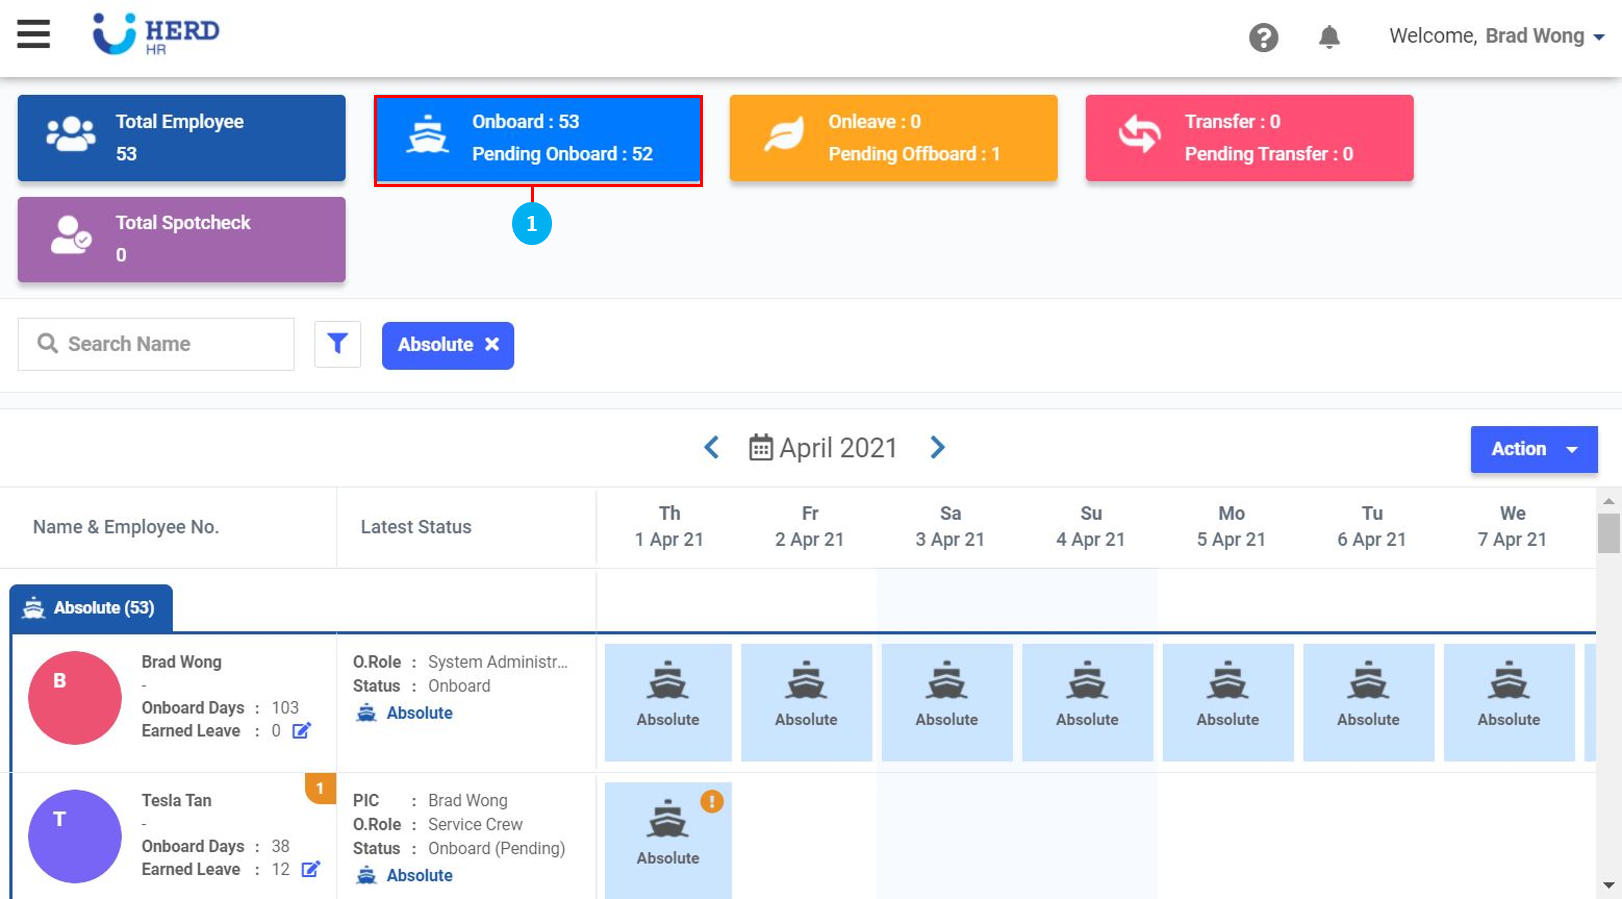This screenshot has height=899, width=1622.
Task: Go to the previous month
Action: click(x=711, y=448)
